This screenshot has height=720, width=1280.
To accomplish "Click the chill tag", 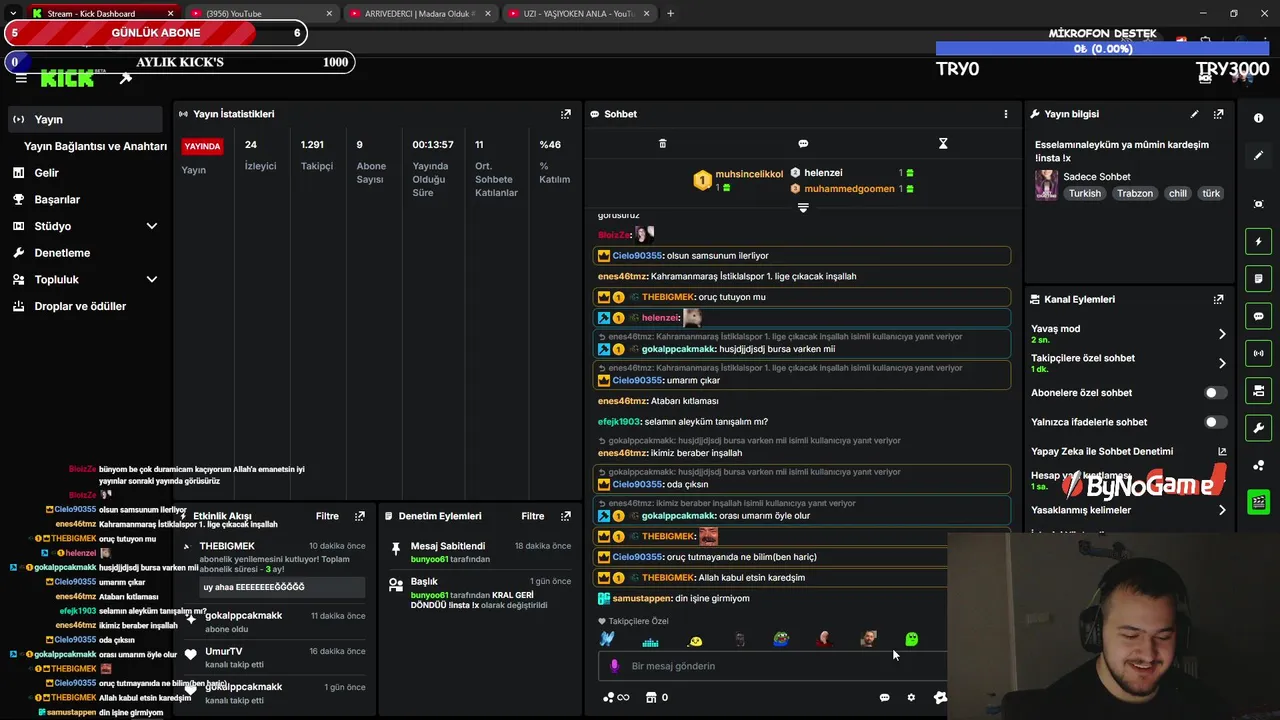I will coord(1178,194).
